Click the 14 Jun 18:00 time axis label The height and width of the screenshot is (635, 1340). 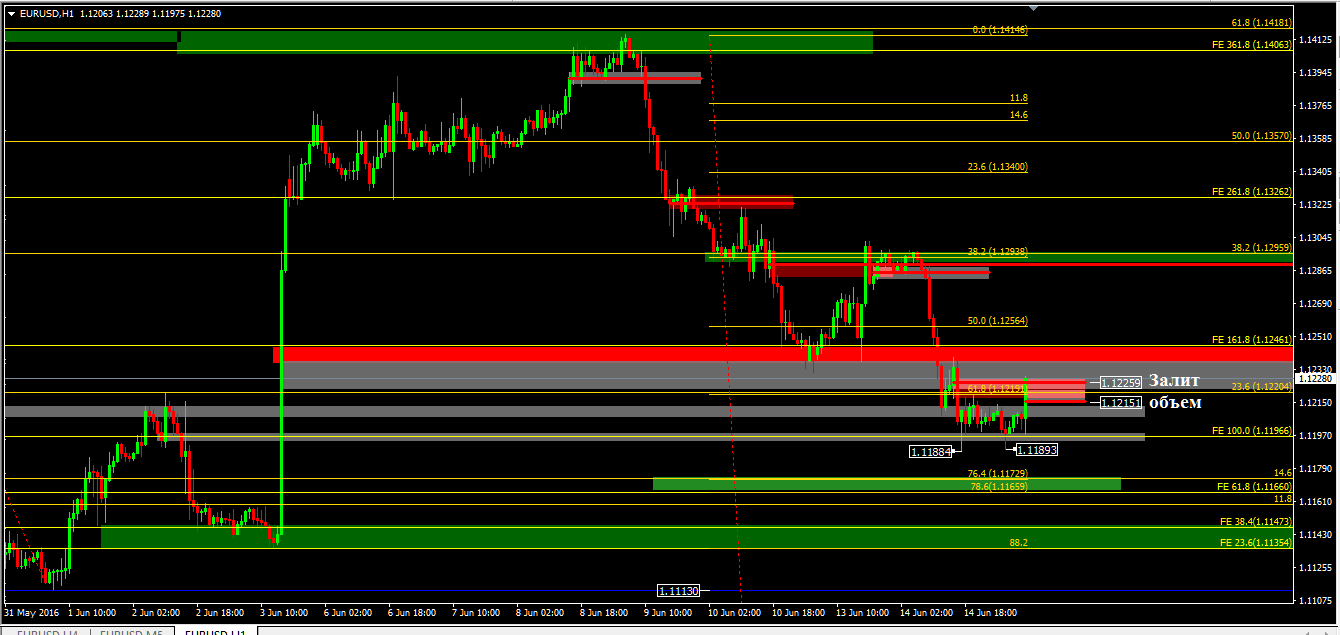tap(989, 611)
